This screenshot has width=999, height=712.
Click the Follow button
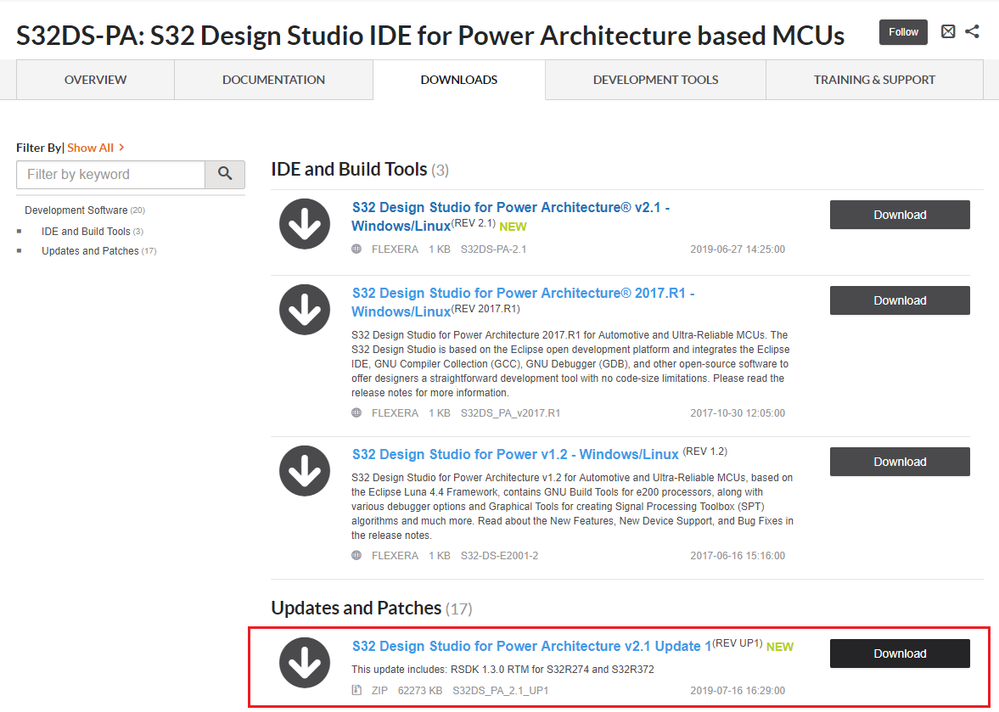pyautogui.click(x=903, y=32)
